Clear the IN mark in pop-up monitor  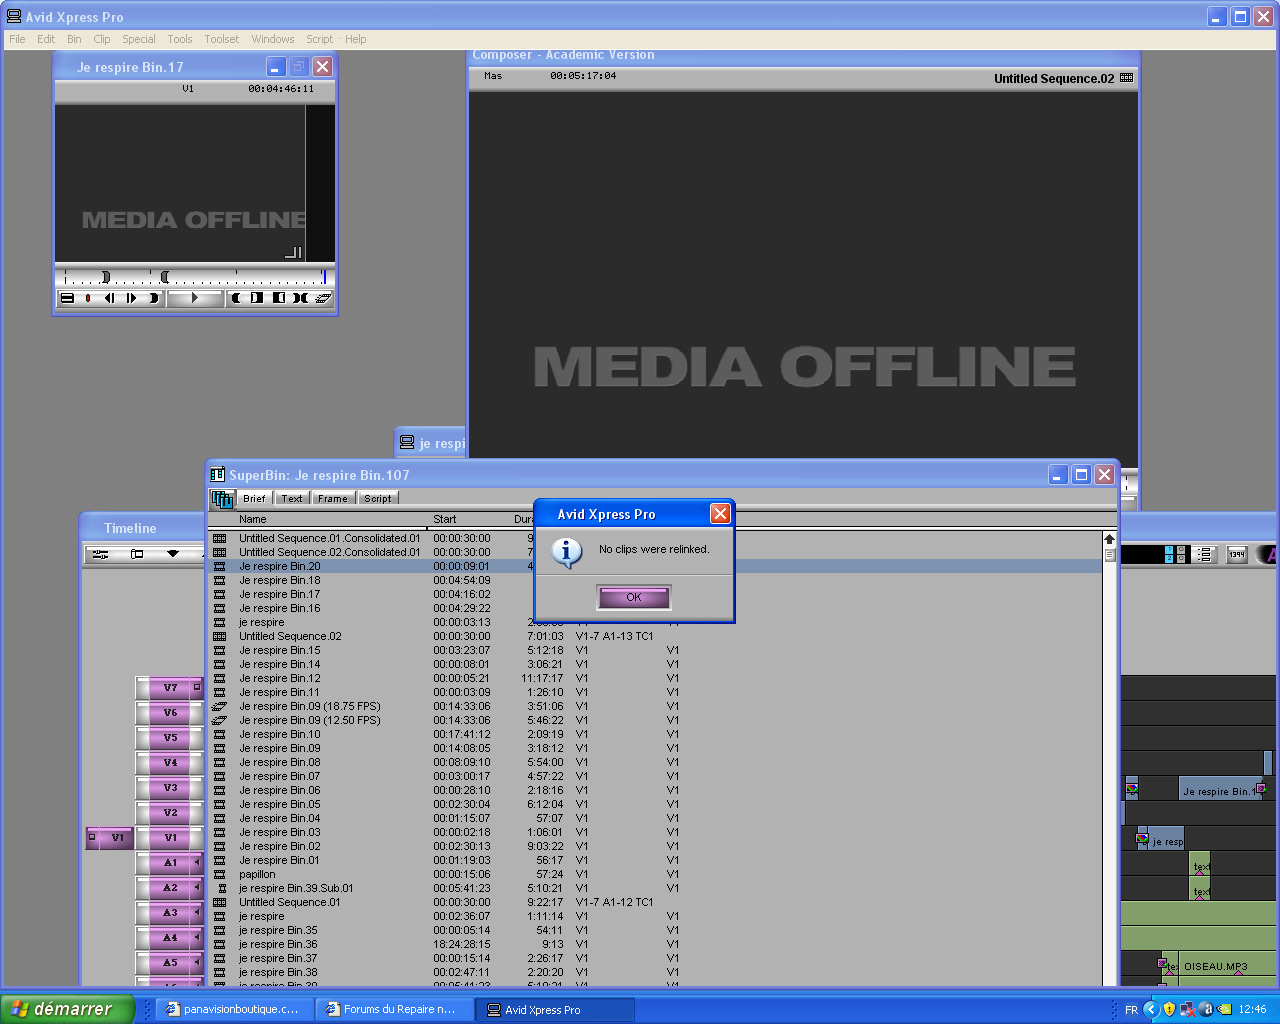click(x=257, y=298)
